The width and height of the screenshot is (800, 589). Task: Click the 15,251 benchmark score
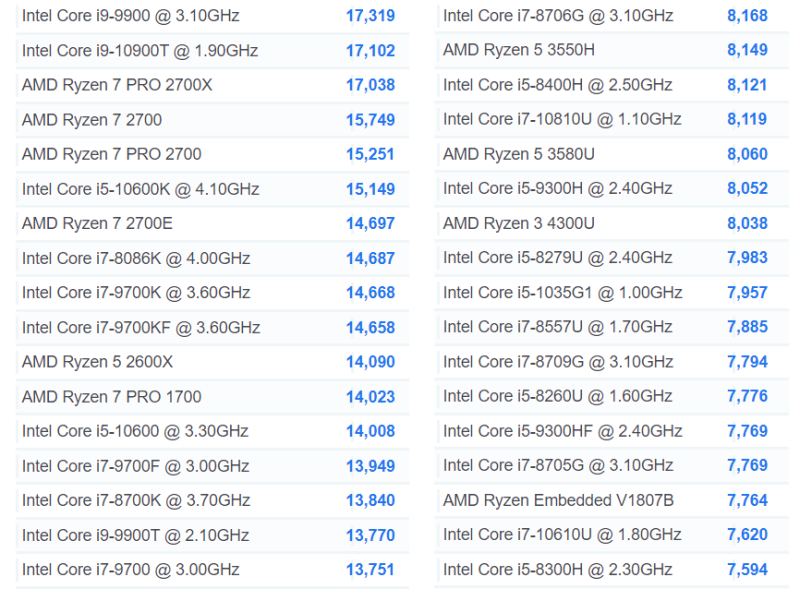click(x=370, y=154)
